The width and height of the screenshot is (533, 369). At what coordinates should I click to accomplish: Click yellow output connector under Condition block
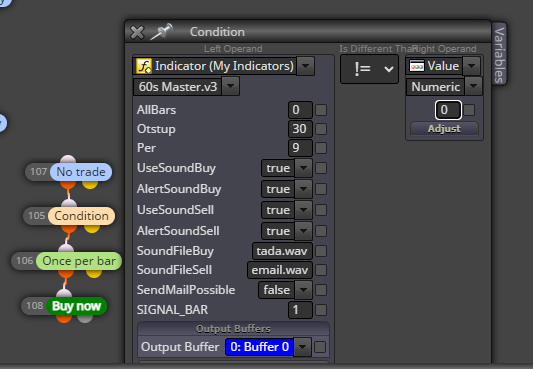point(92,228)
